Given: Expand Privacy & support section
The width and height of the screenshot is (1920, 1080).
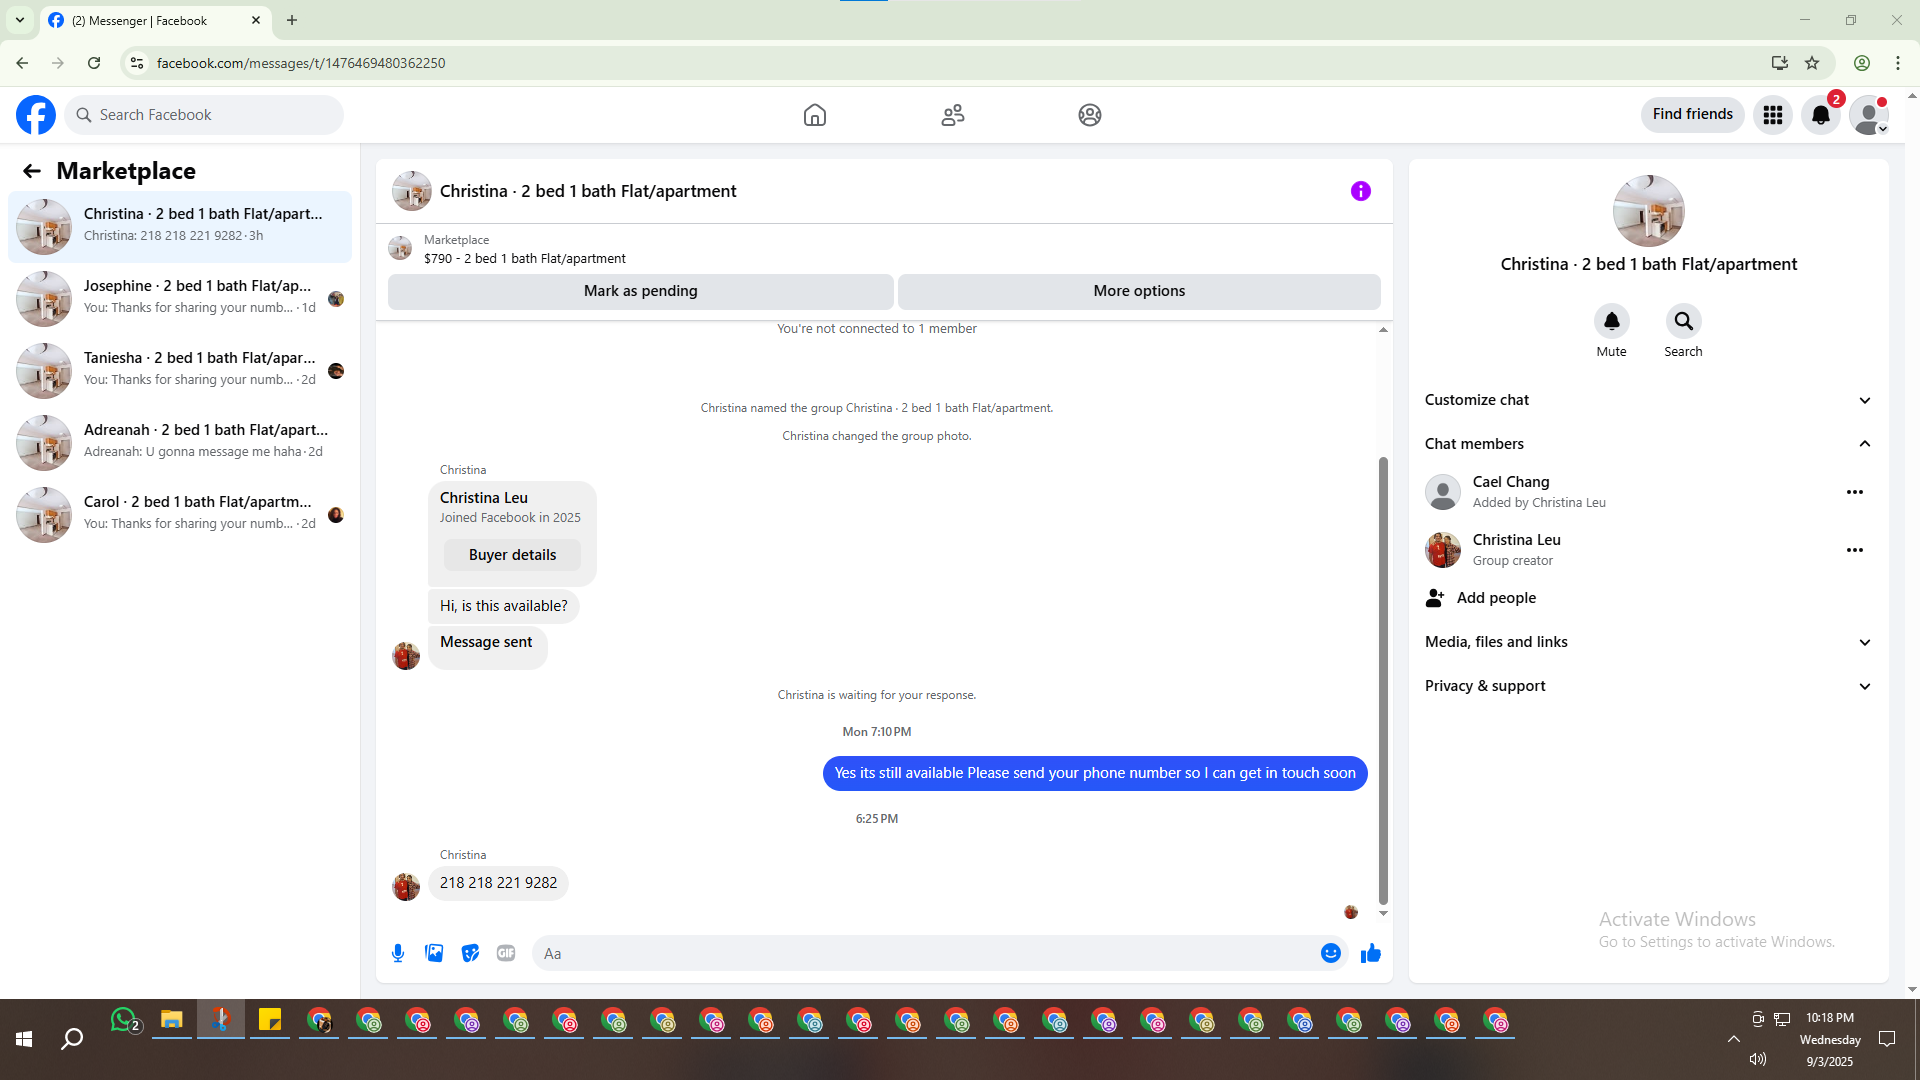Looking at the screenshot, I should pyautogui.click(x=1648, y=686).
